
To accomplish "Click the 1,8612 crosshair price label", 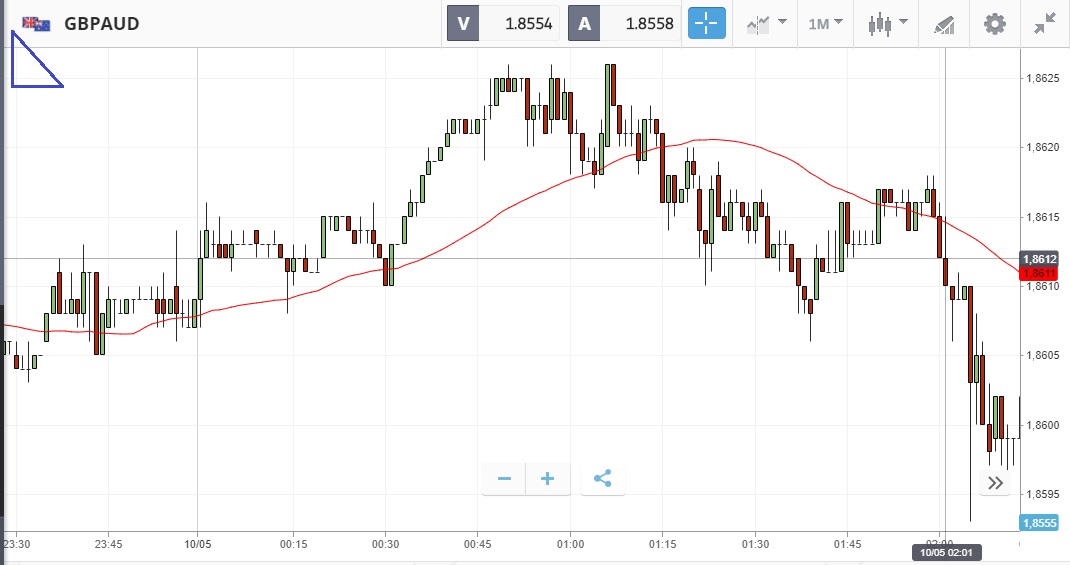I will tap(1039, 259).
